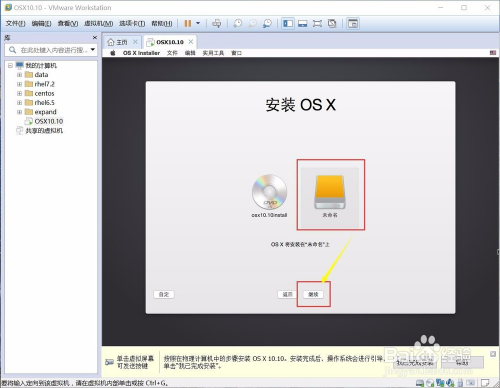Viewport: 500px width, 388px height.
Task: Expand the rhel6.5 folder node
Action: tap(19, 103)
